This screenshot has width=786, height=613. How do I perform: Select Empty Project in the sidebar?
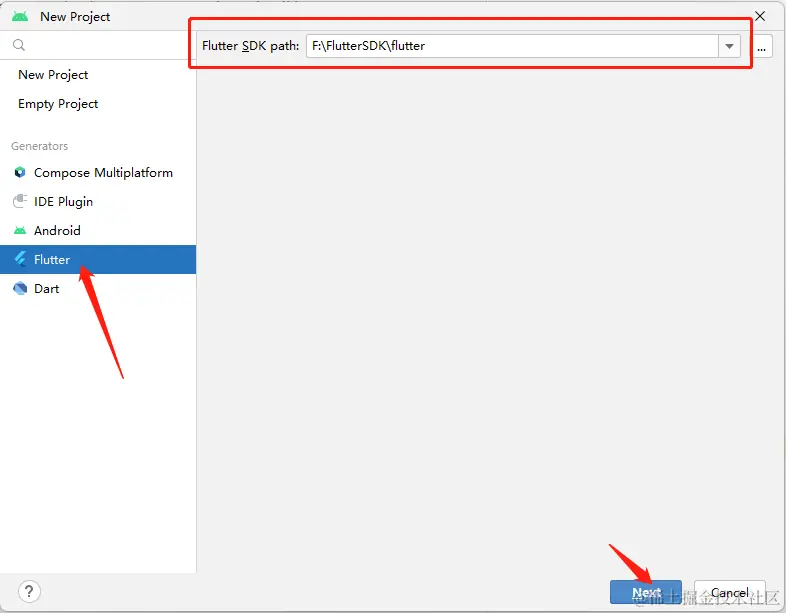click(58, 104)
